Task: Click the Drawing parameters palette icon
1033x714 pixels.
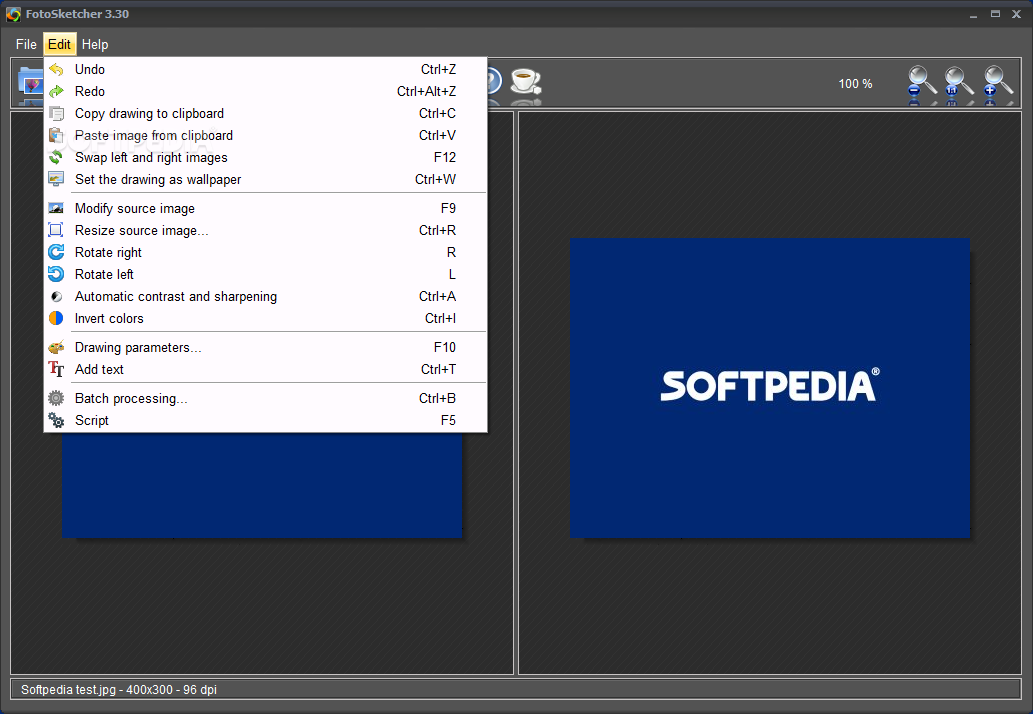Action: point(57,347)
